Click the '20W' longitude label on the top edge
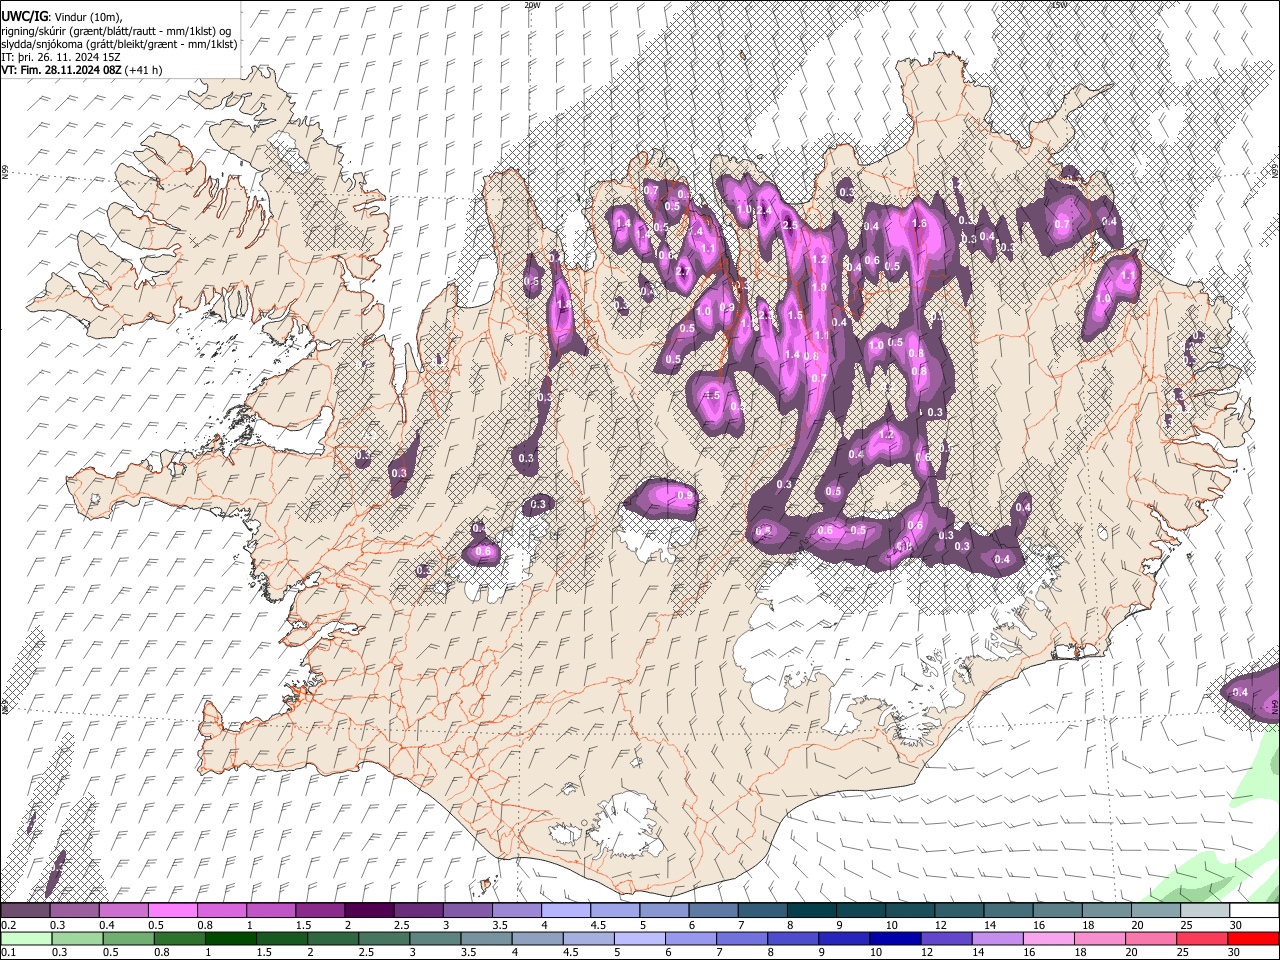The height and width of the screenshot is (960, 1280). click(x=532, y=5)
